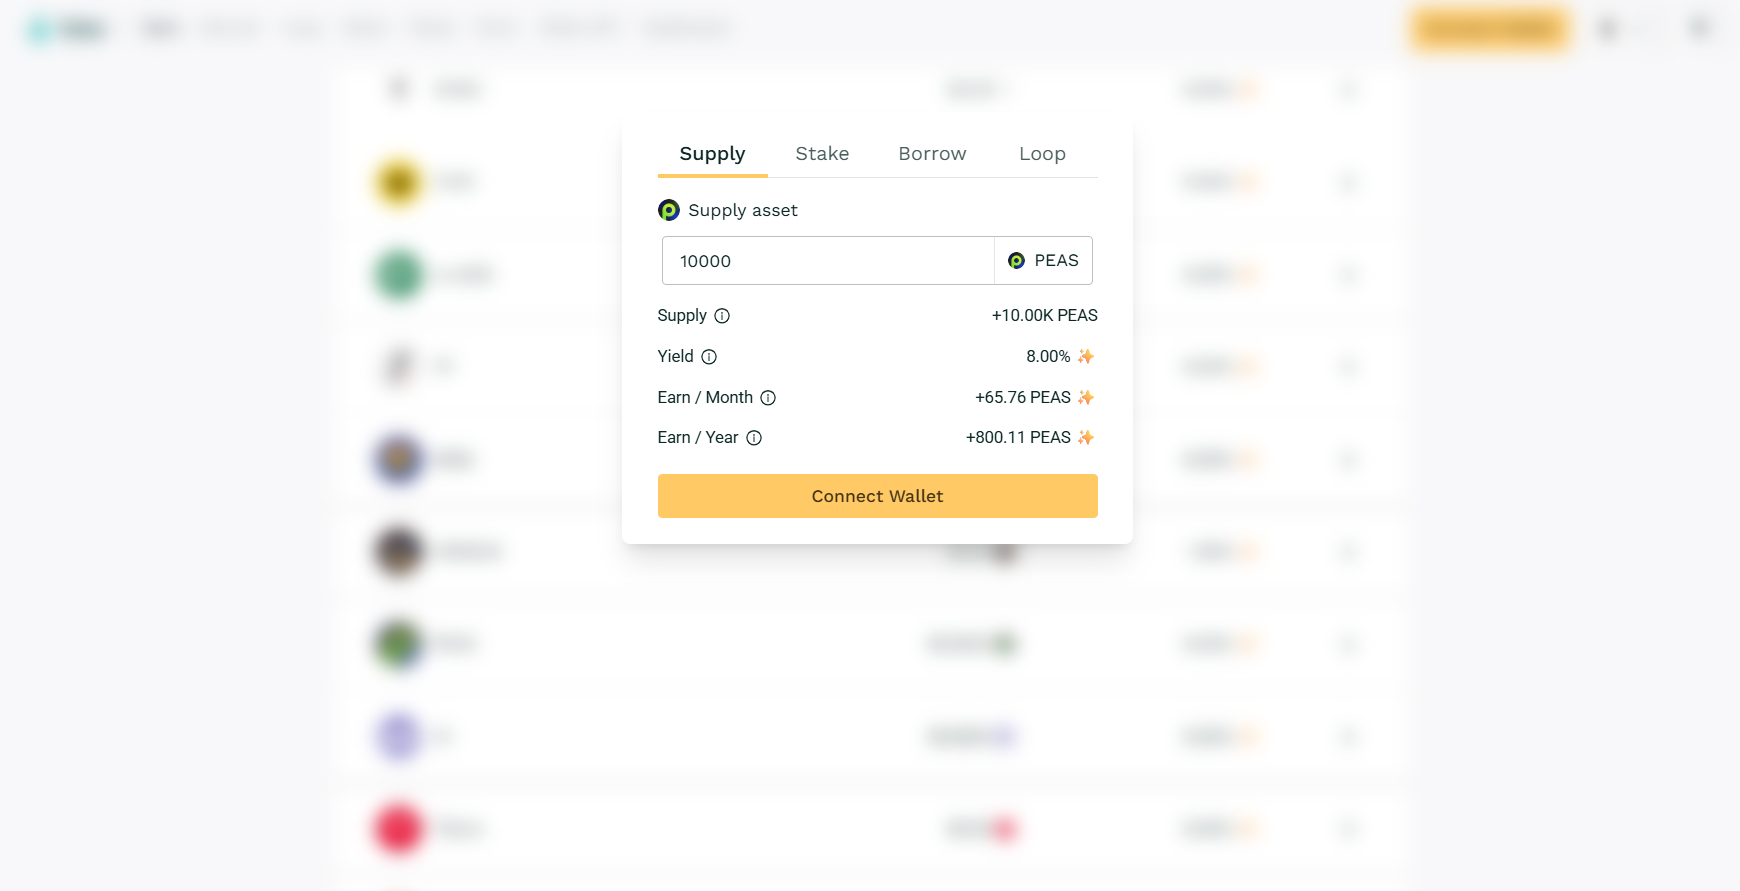Click the info icon next to Supply
The image size is (1740, 891).
pos(722,316)
